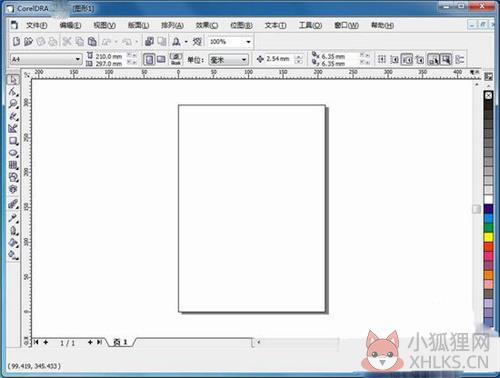Click the Copy icon in toolbar

(79, 42)
